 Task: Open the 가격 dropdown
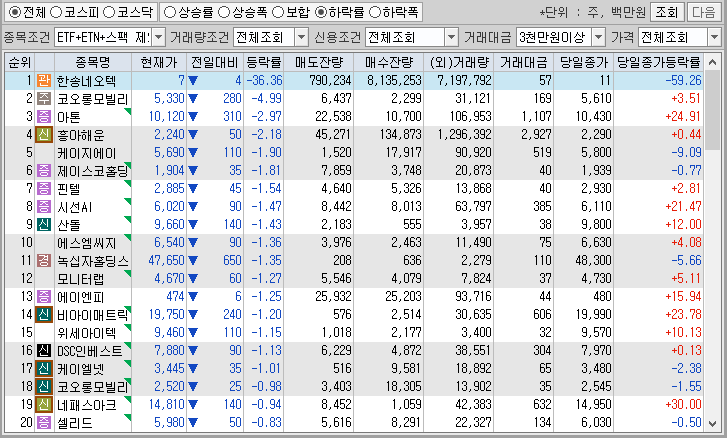(x=714, y=37)
